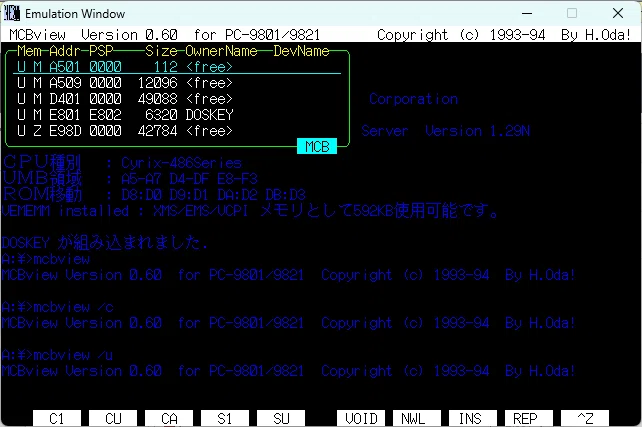Click the S1 function key label
This screenshot has height=427, width=642.
[225, 418]
